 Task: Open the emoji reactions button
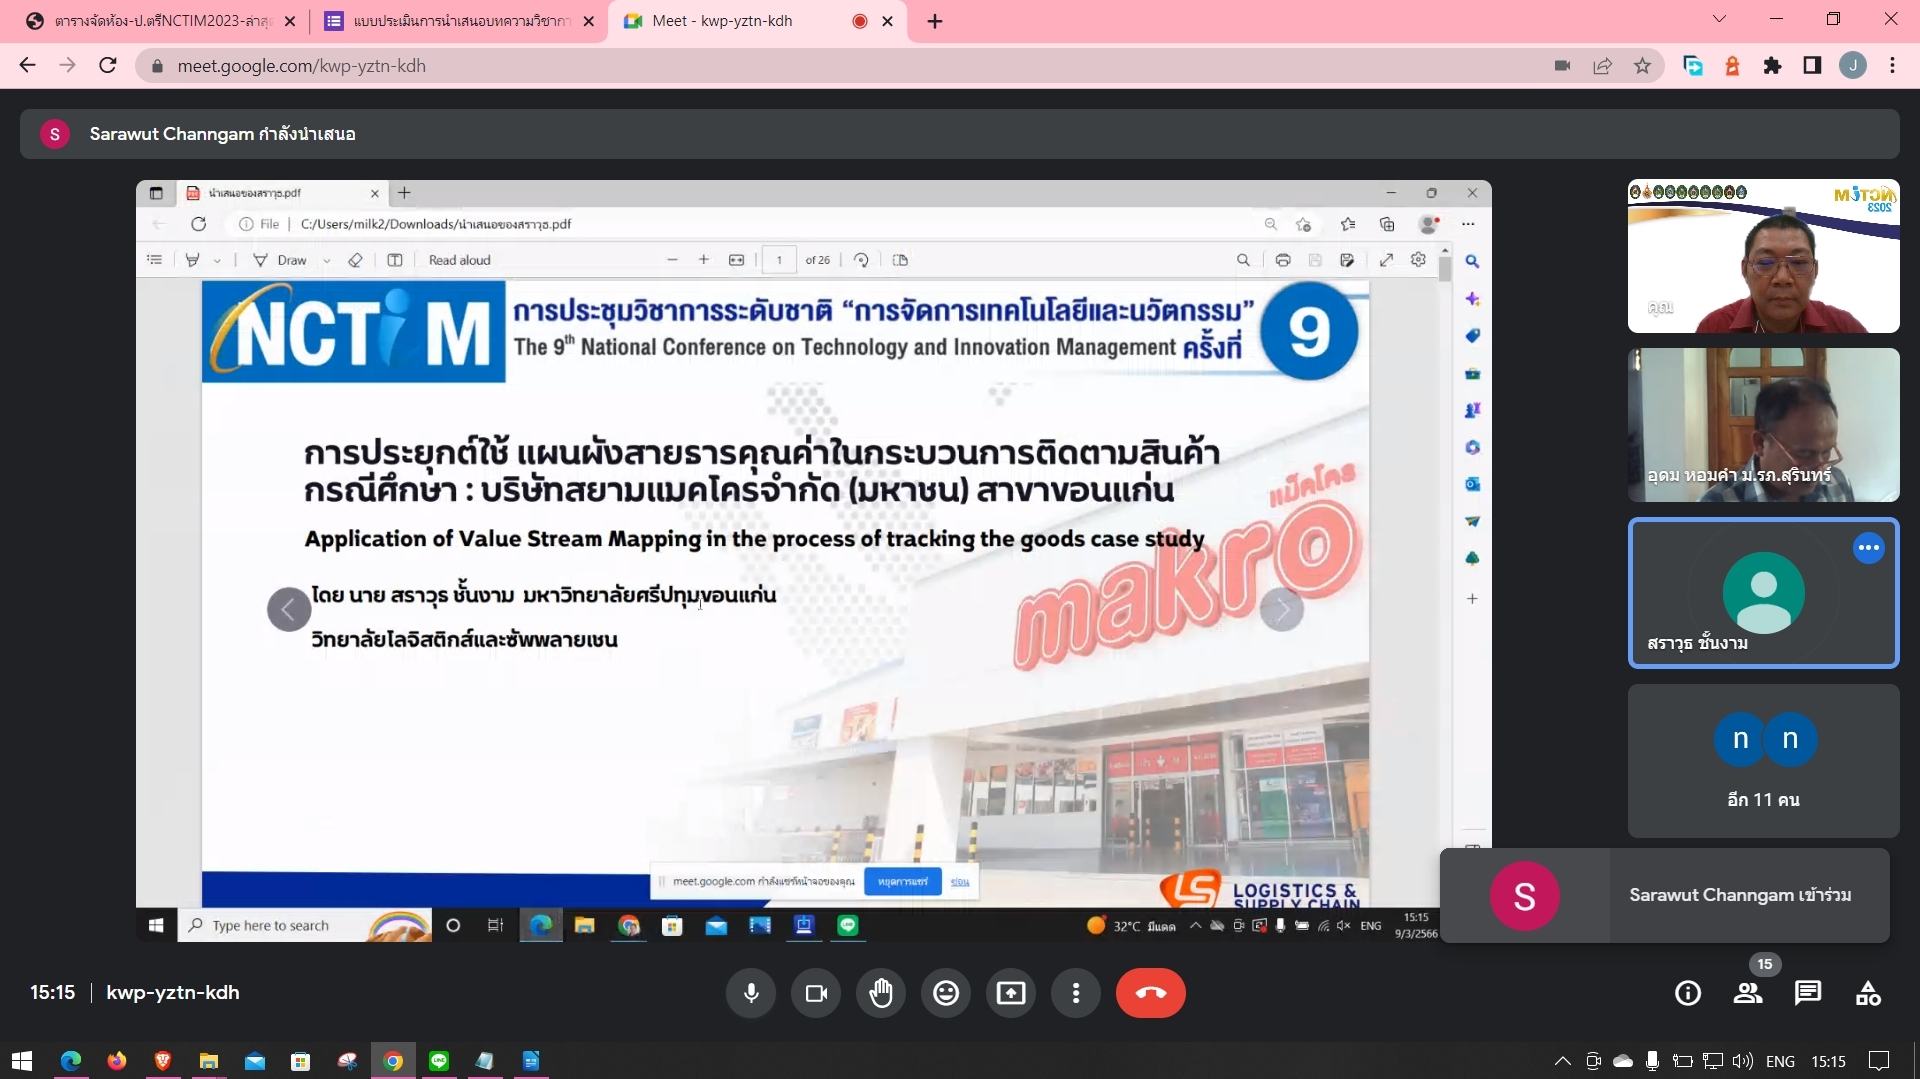[946, 993]
